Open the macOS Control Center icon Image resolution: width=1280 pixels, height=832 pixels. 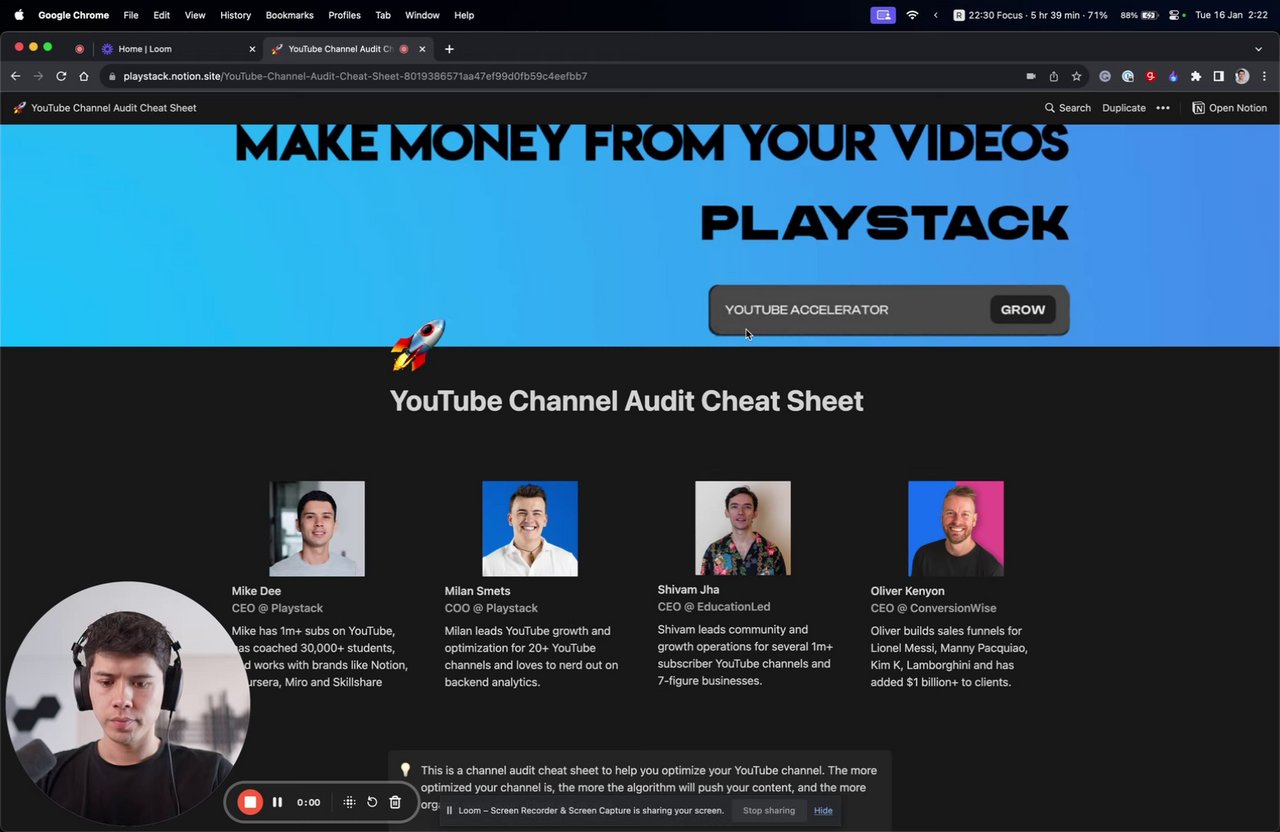[x=1174, y=15]
